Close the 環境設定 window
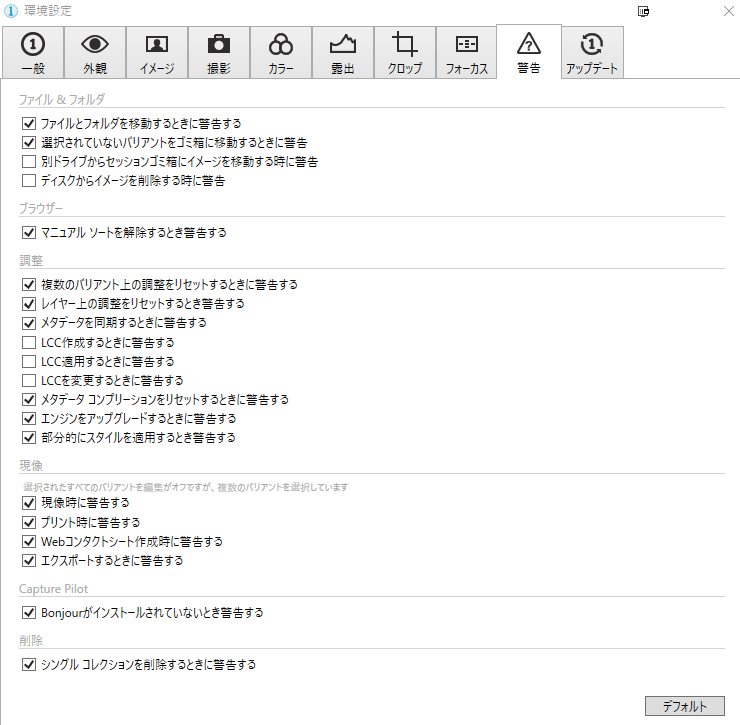The image size is (740, 725). point(726,11)
